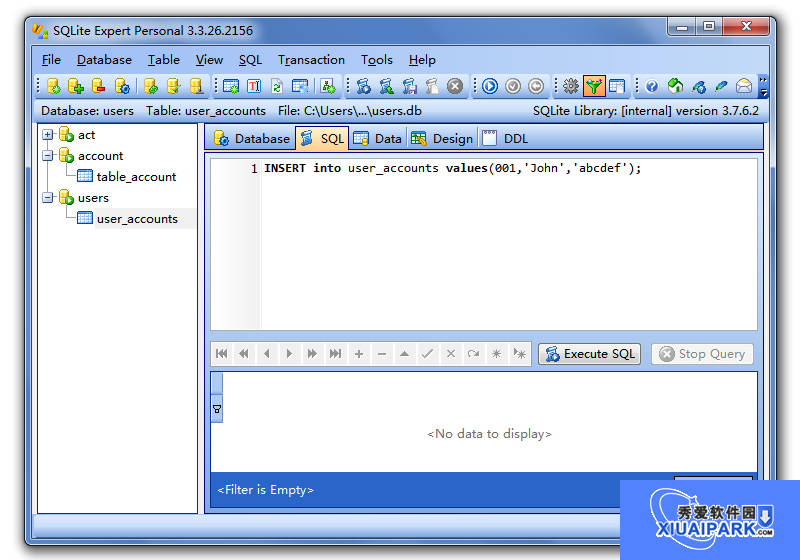Image resolution: width=800 pixels, height=560 pixels.
Task: Click the Stop Query button
Action: tap(702, 353)
